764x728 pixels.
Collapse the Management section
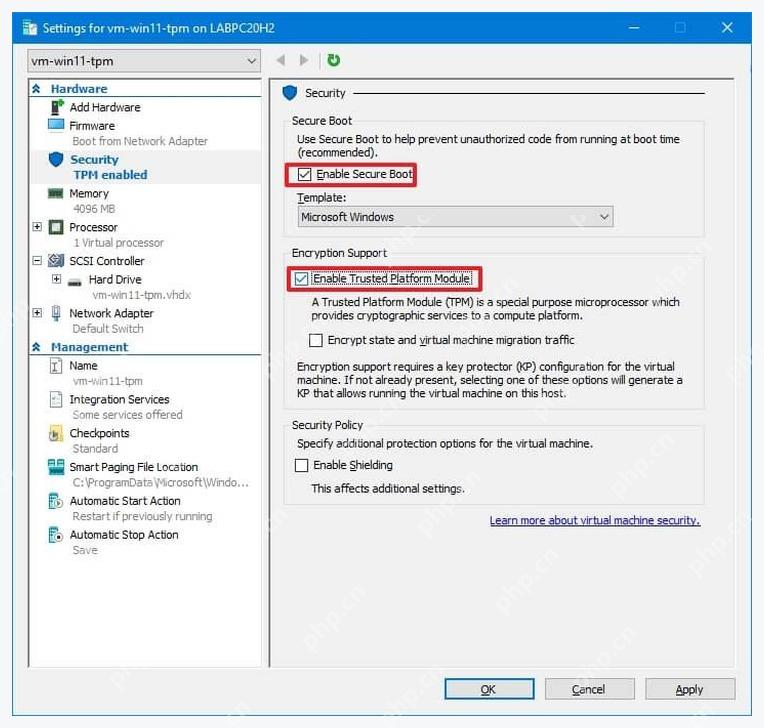[x=36, y=347]
